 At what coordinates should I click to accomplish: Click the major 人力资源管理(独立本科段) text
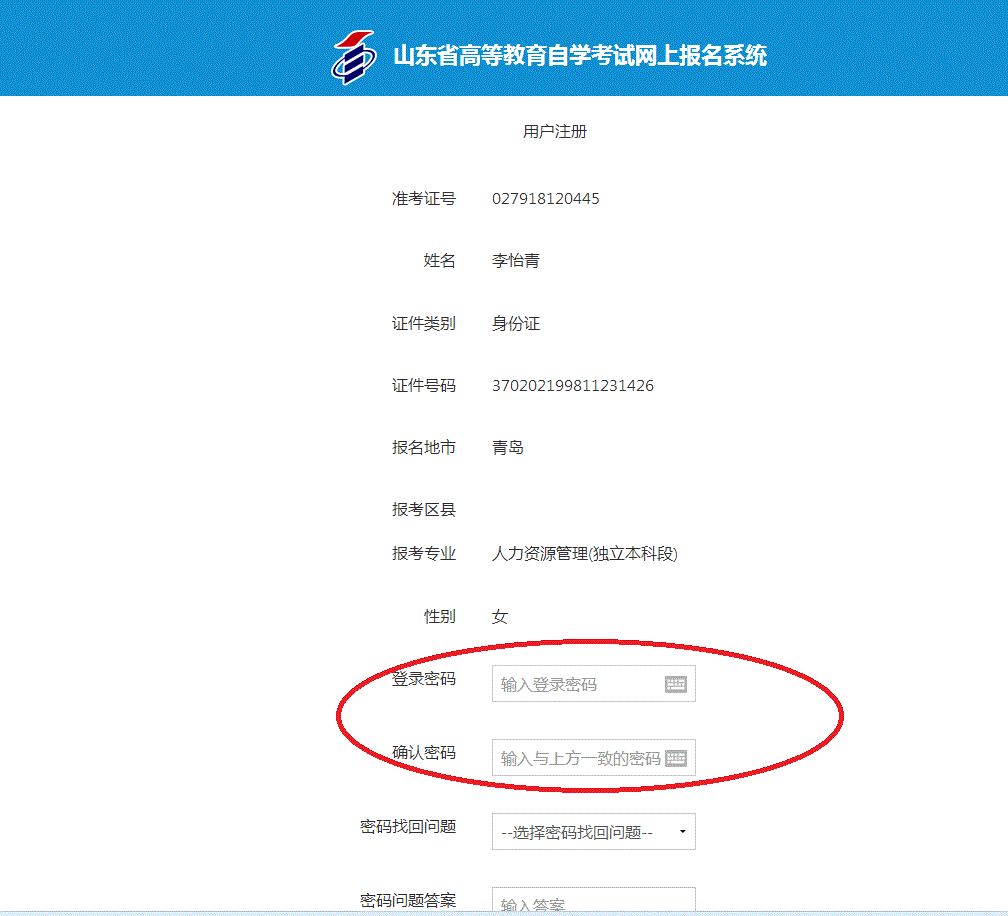tap(584, 554)
